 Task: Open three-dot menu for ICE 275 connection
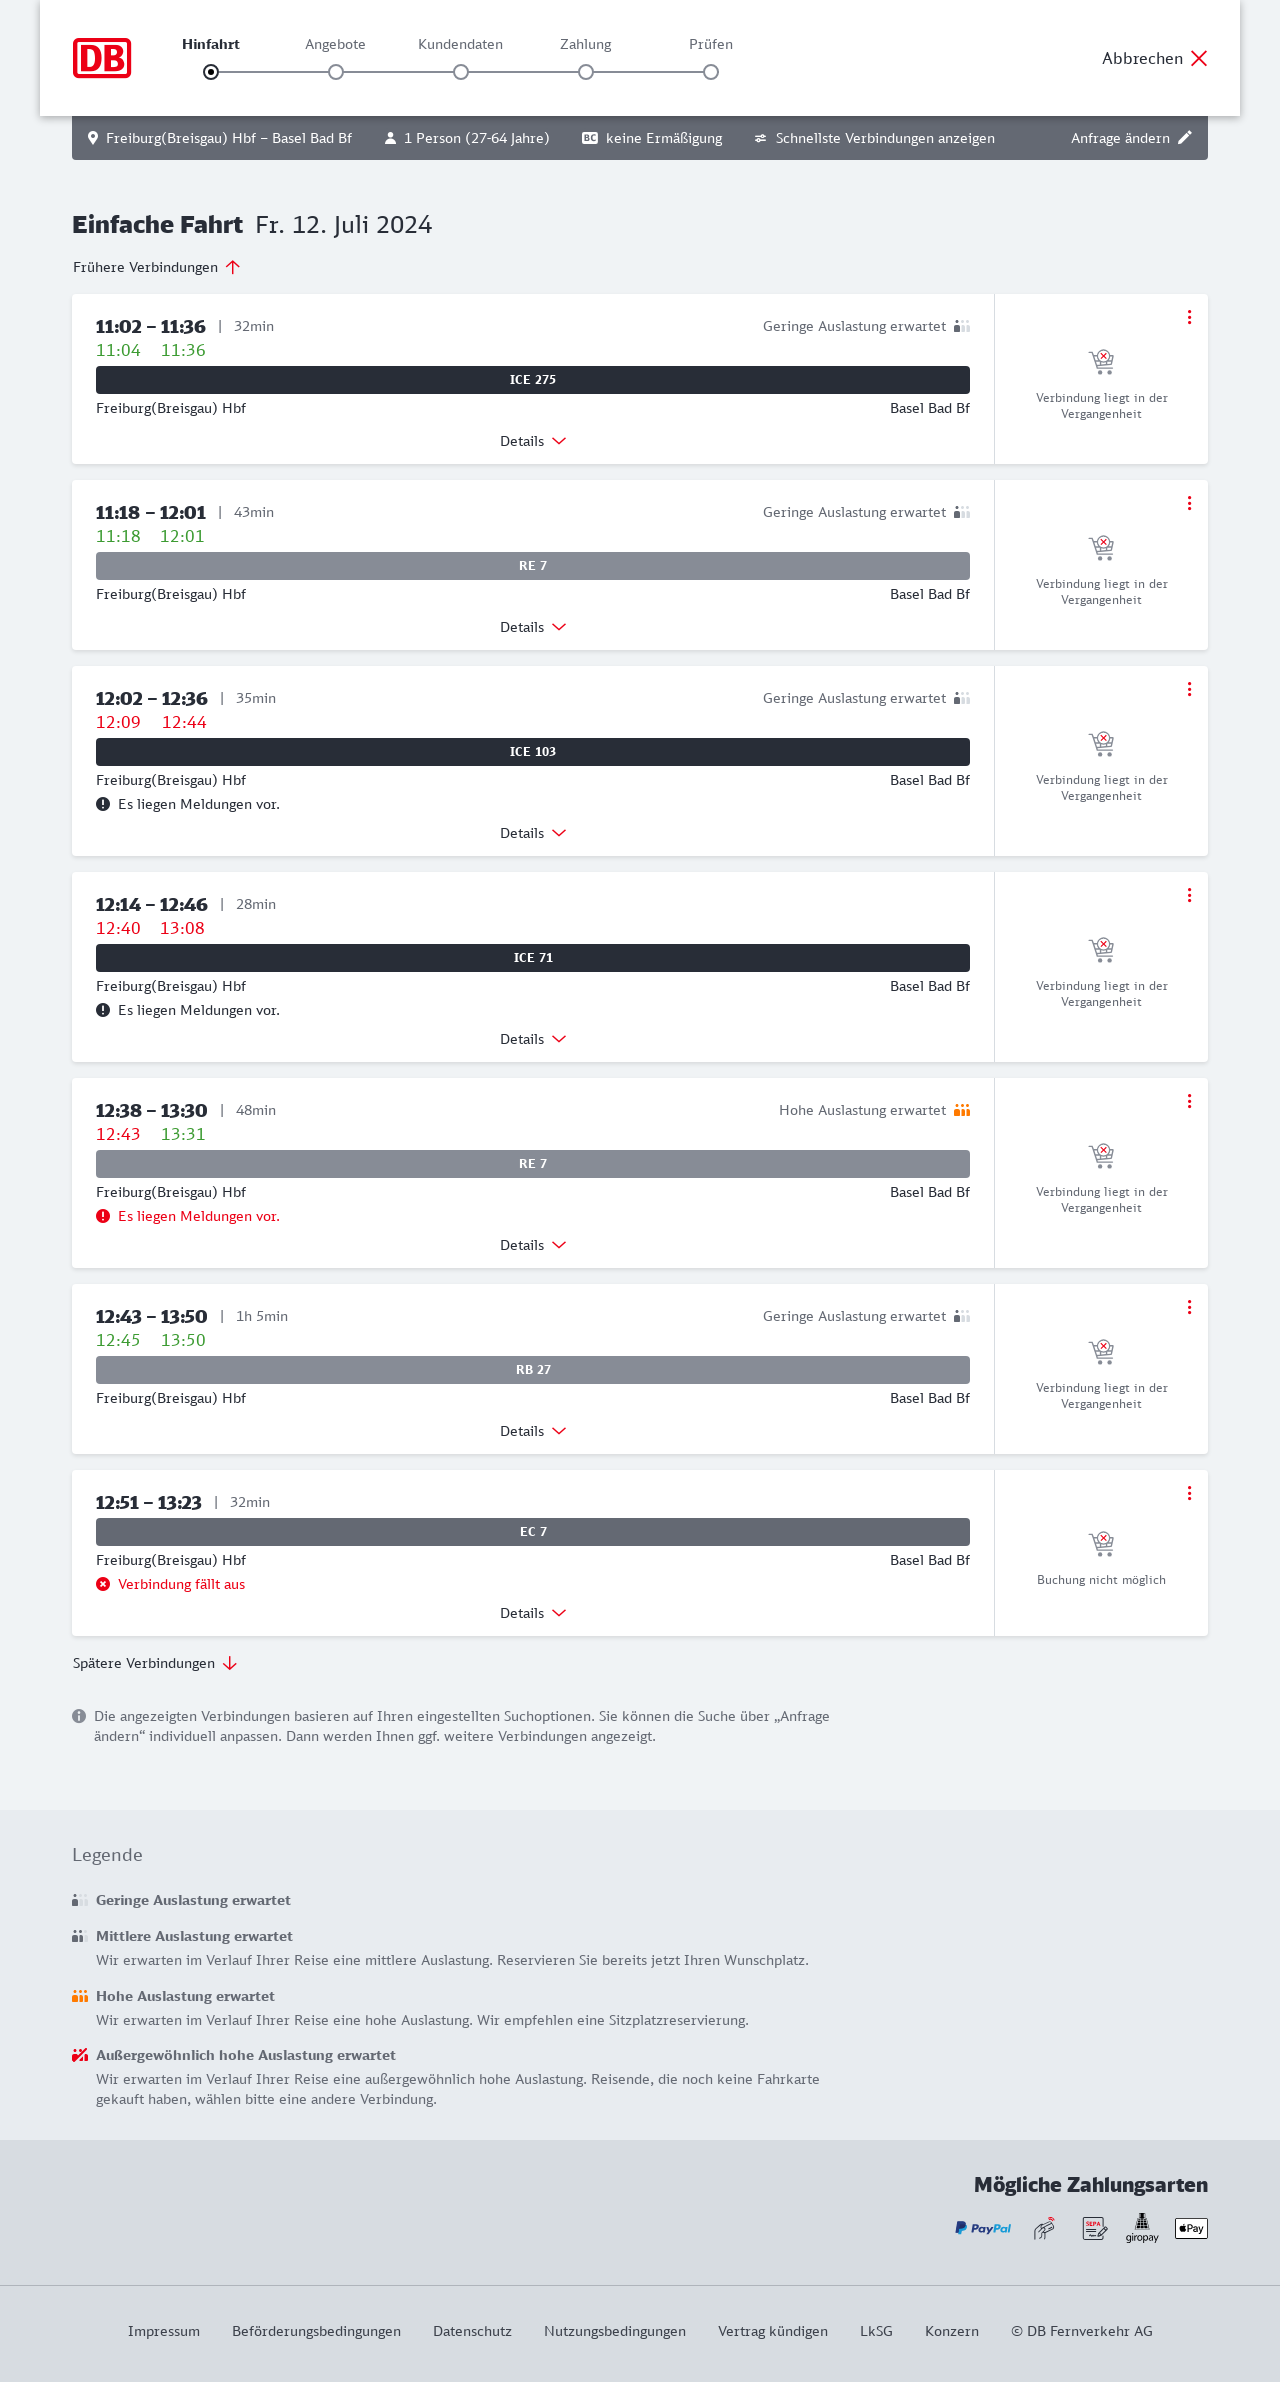(x=1189, y=317)
